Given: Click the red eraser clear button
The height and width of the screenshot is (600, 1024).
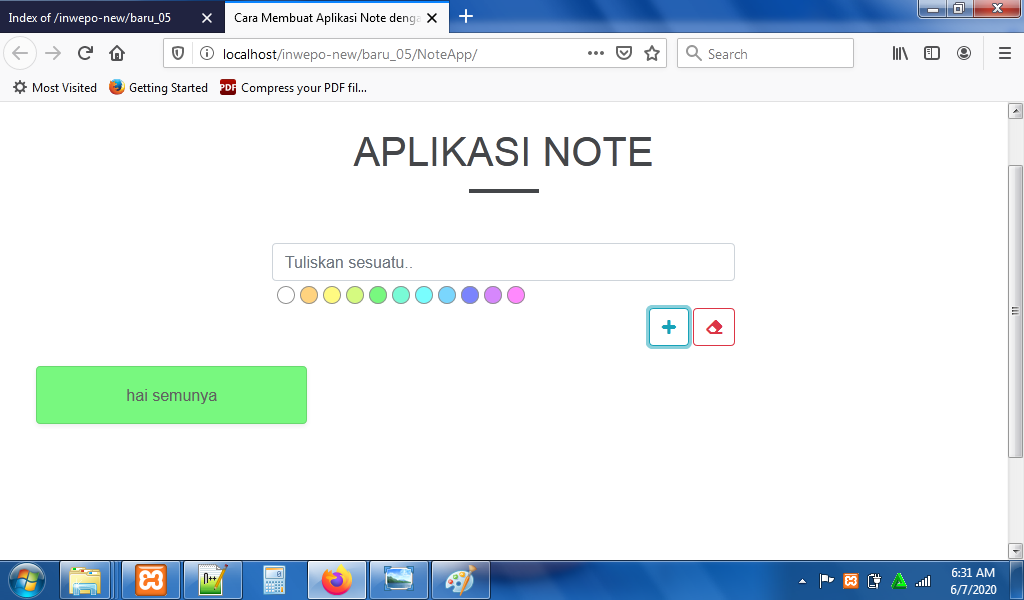Looking at the screenshot, I should tap(714, 327).
